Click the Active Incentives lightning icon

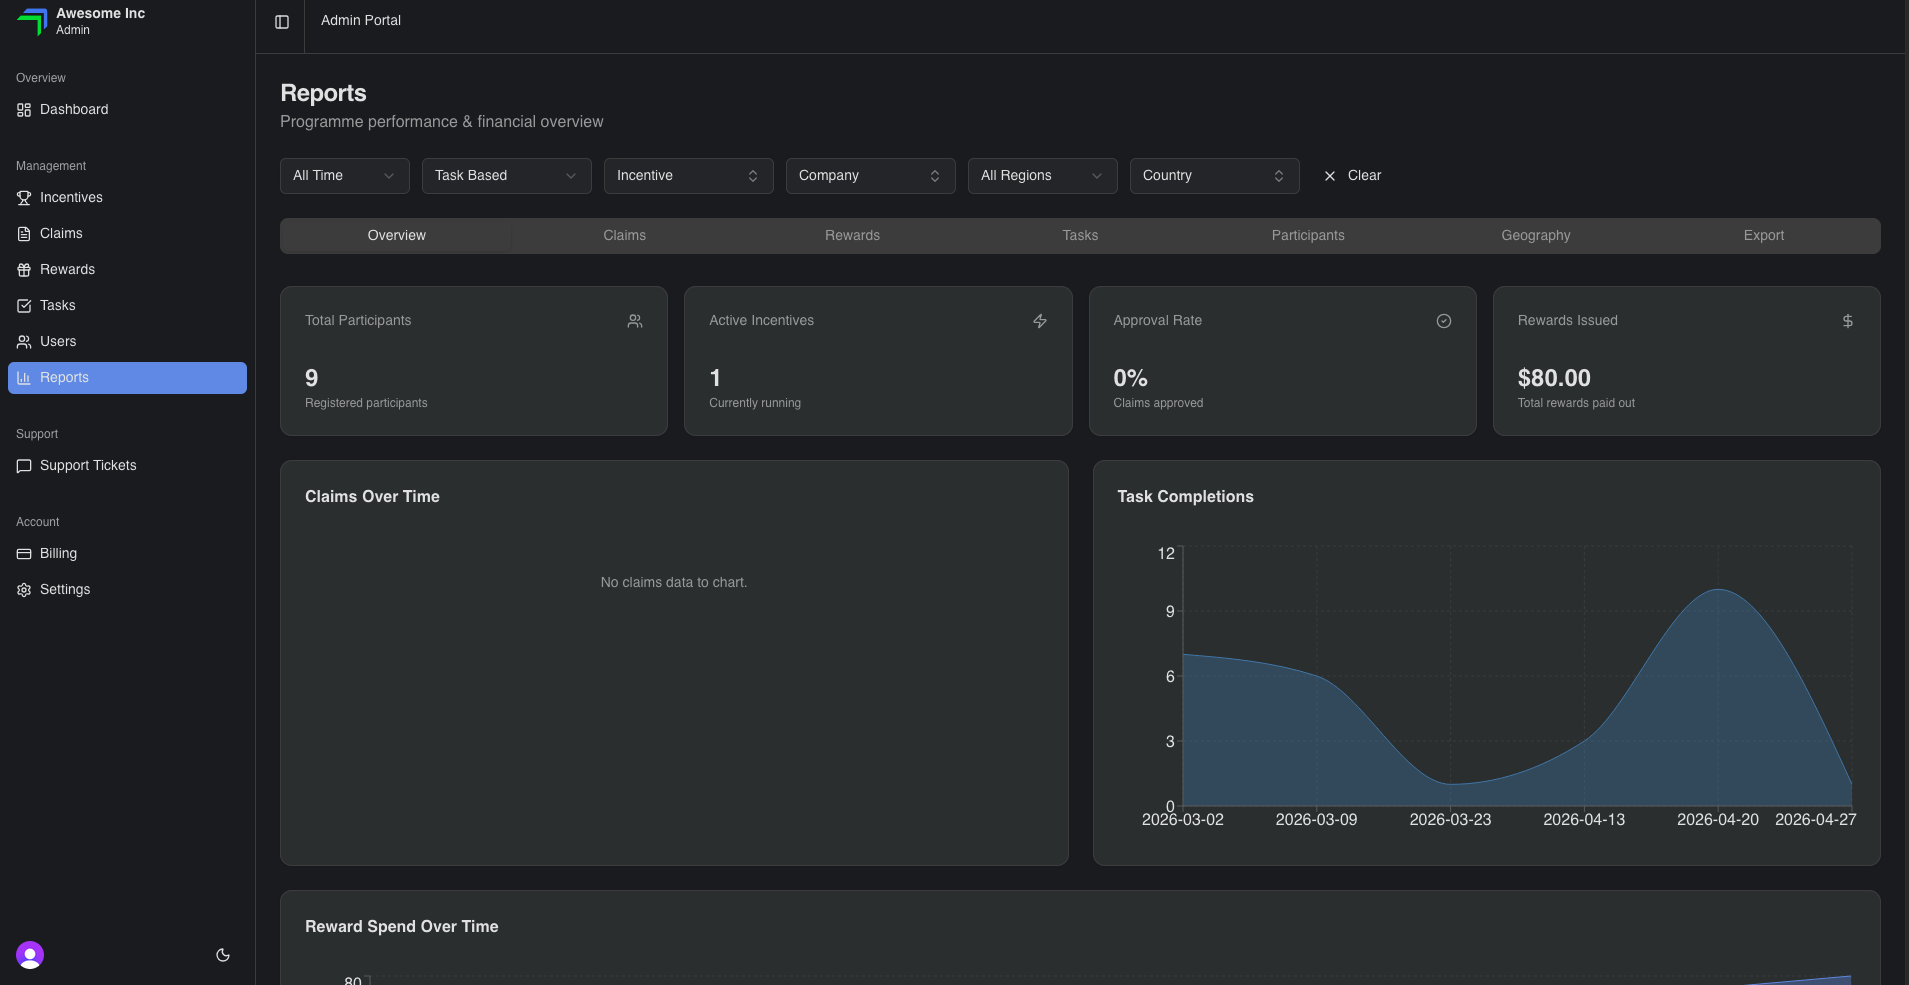pyautogui.click(x=1040, y=321)
